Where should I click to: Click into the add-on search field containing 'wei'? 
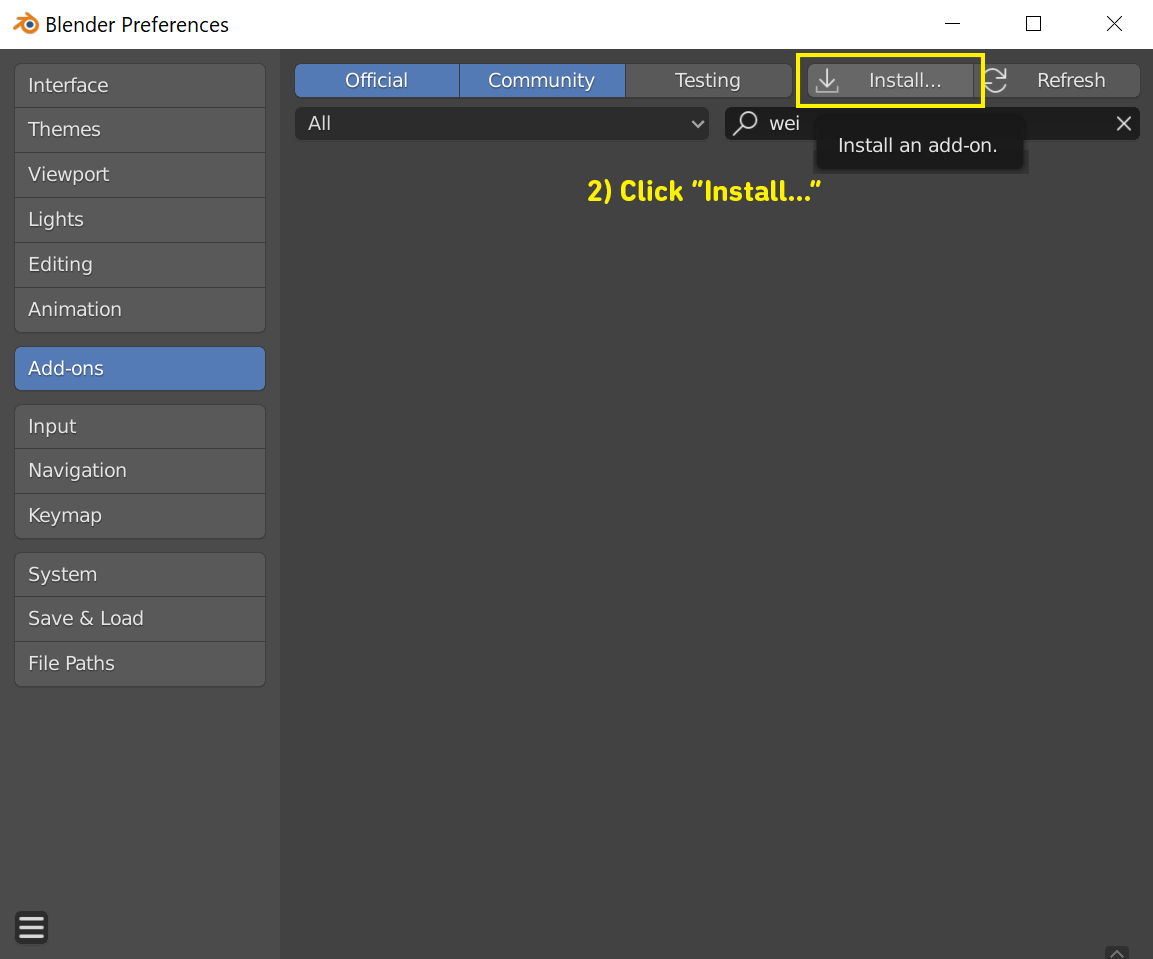point(932,124)
